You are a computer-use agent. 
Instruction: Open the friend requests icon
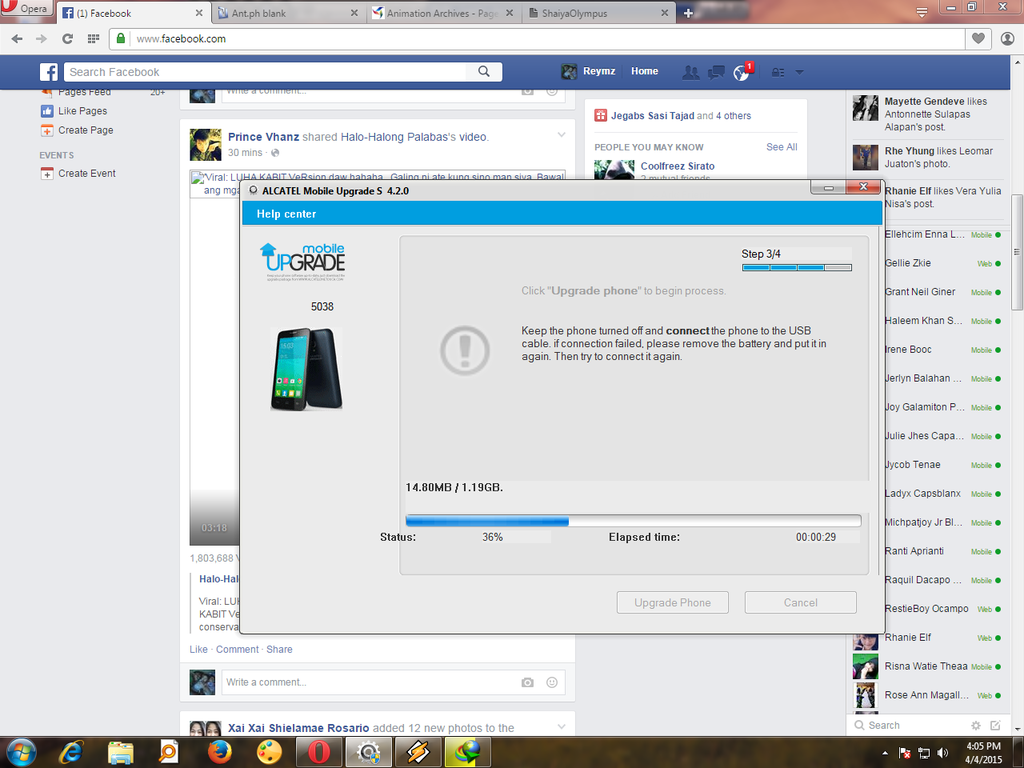click(690, 72)
